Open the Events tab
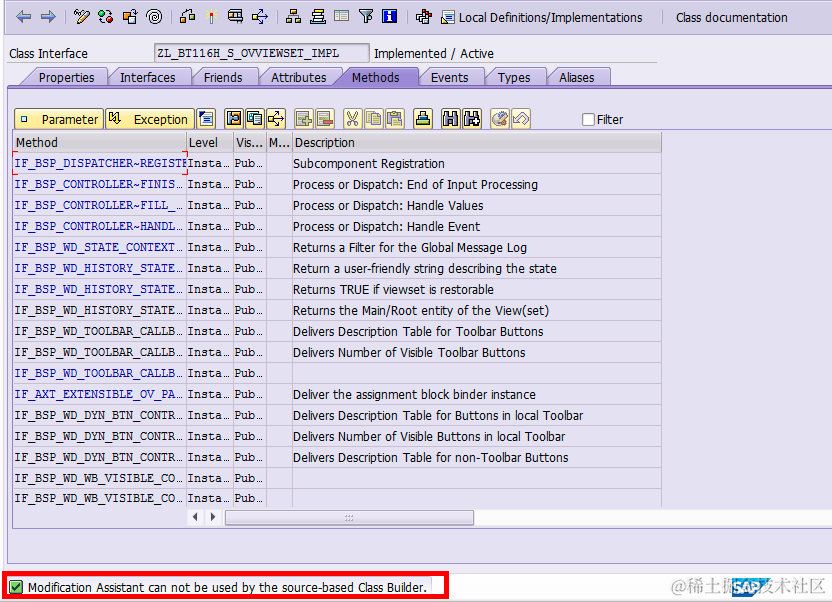 tap(449, 77)
